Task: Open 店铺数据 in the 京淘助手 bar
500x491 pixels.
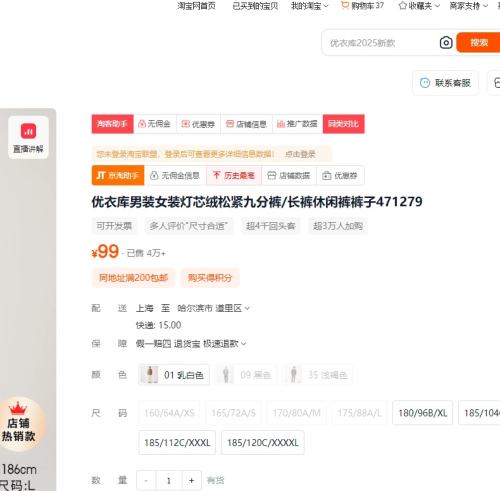Action: coord(289,175)
